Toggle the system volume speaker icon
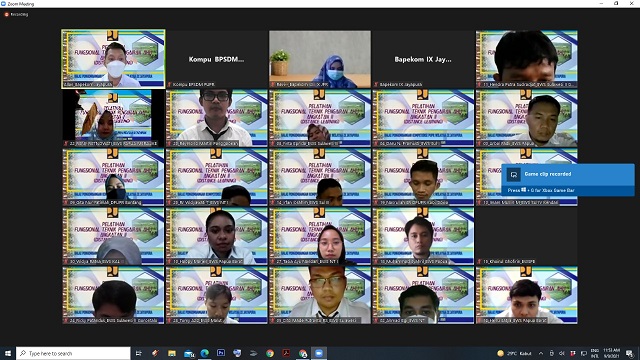The image size is (640, 360). (562, 353)
